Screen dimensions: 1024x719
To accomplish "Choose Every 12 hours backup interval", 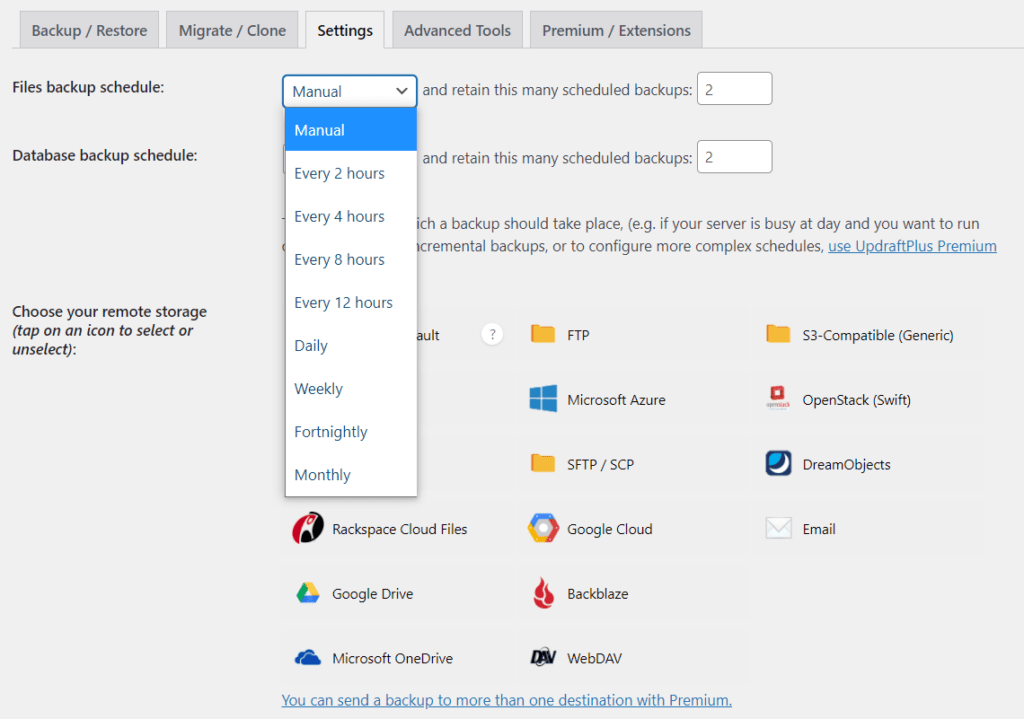I will [351, 302].
